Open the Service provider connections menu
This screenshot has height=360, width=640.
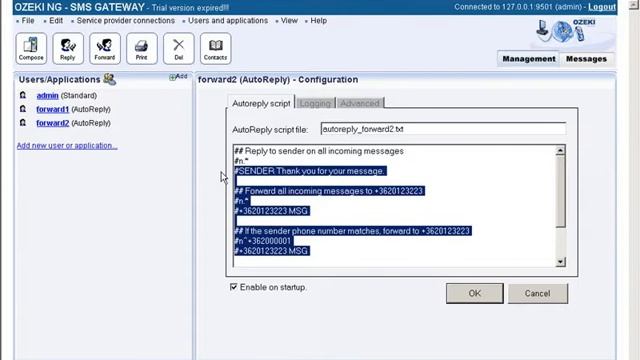tap(126, 20)
